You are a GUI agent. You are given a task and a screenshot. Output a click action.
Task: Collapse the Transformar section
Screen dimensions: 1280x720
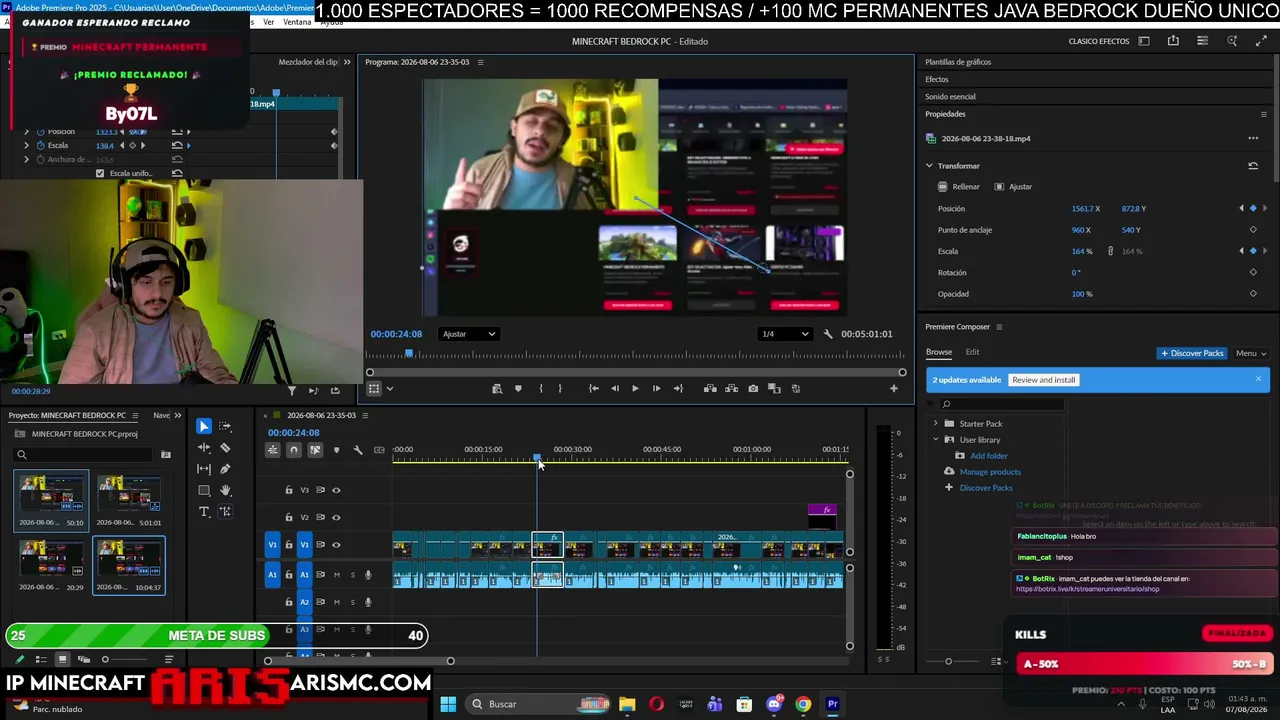coord(929,166)
